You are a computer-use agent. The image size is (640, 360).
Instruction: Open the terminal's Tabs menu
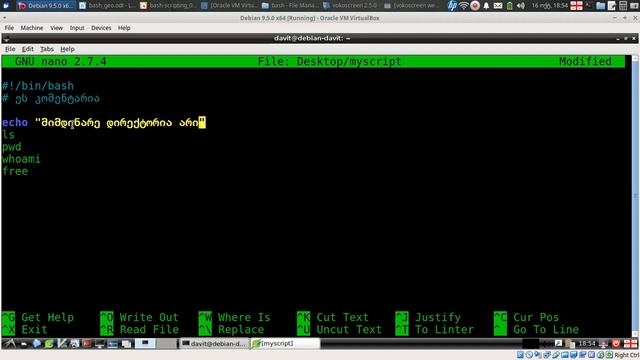coord(47,49)
